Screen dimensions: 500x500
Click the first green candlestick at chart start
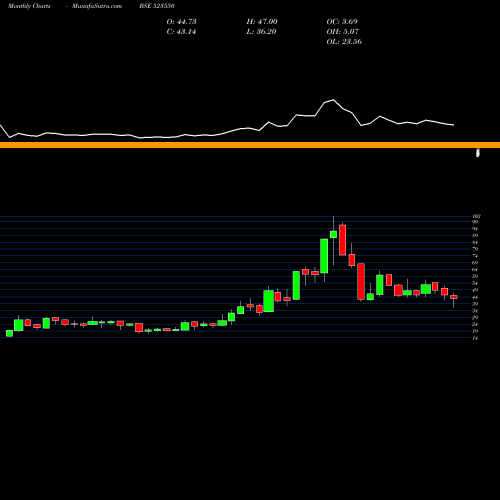(9, 333)
